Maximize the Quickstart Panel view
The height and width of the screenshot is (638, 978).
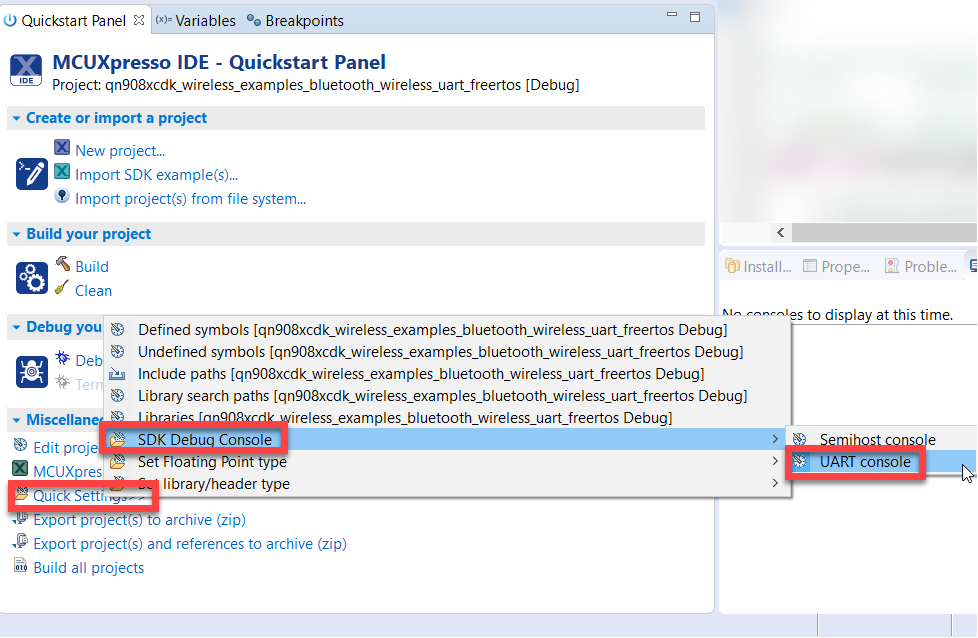[x=695, y=17]
